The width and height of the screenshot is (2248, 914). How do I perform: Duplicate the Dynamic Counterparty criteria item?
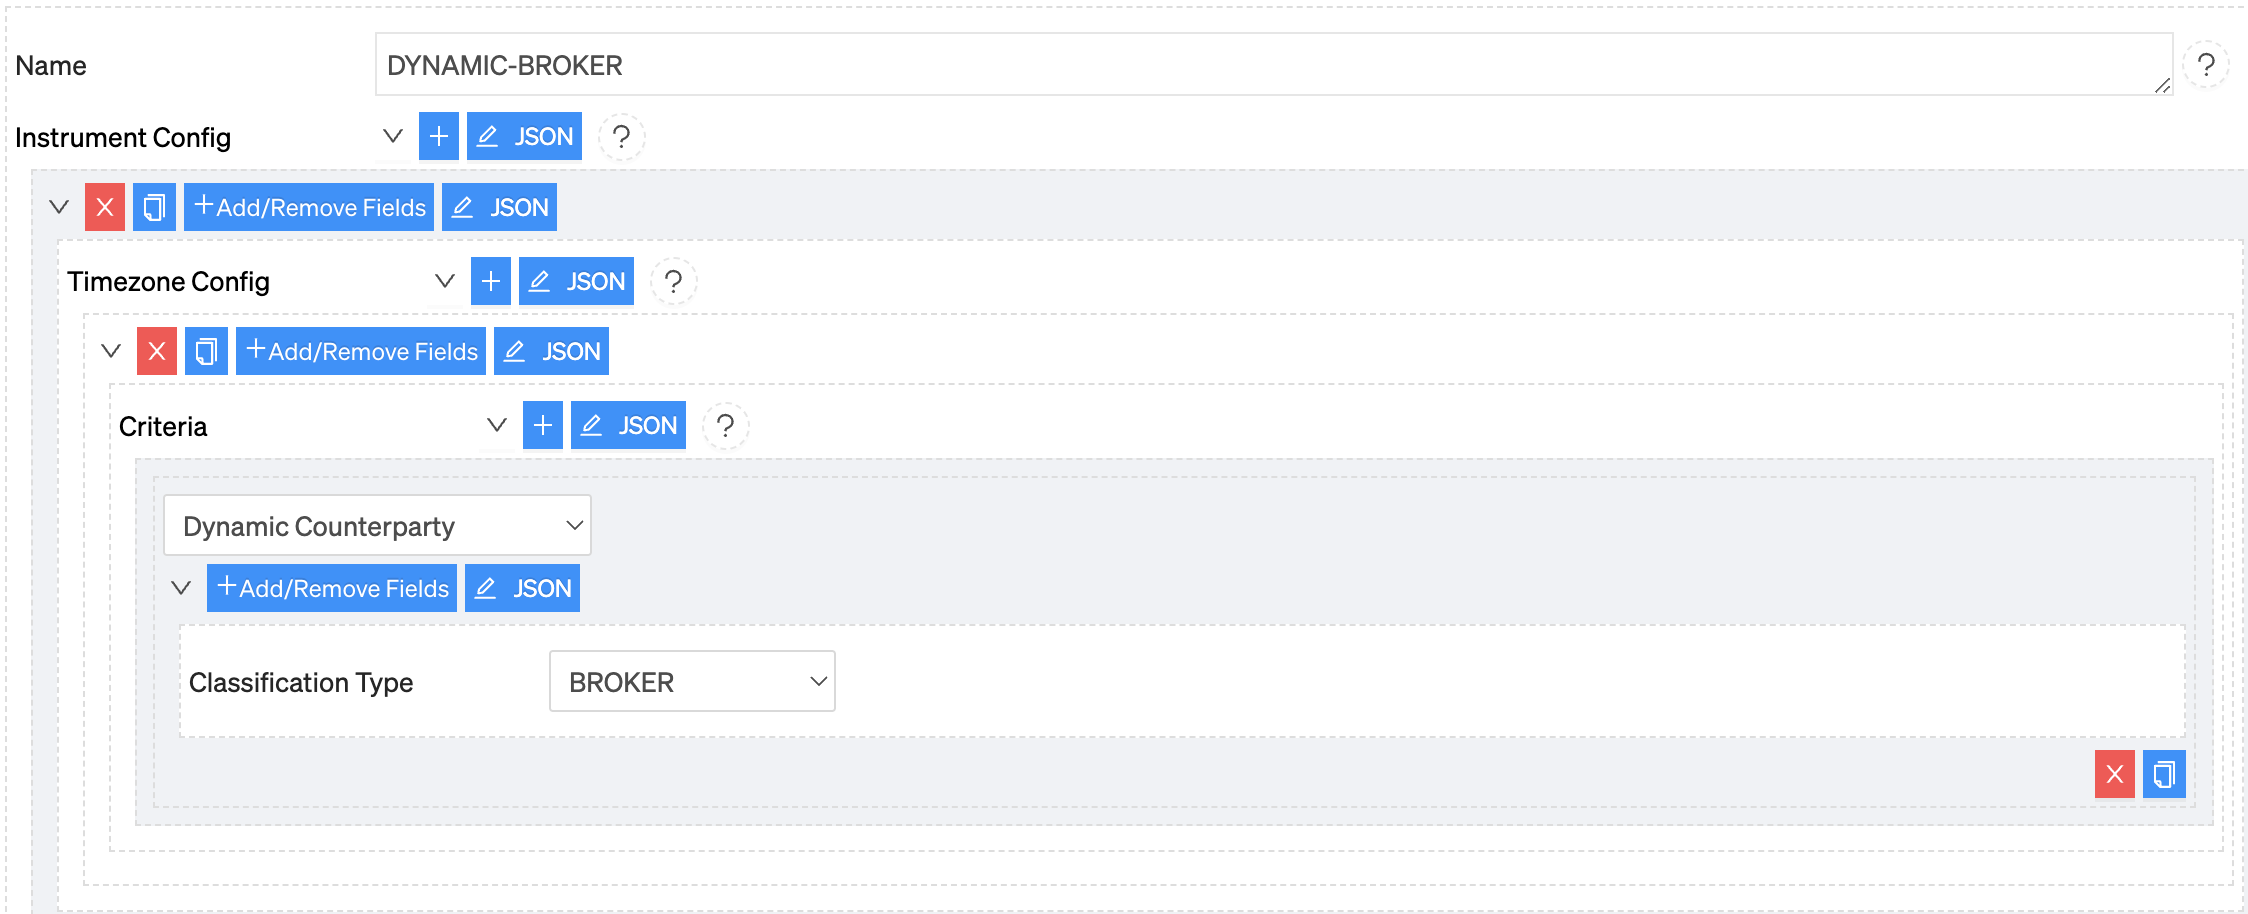[x=2164, y=774]
